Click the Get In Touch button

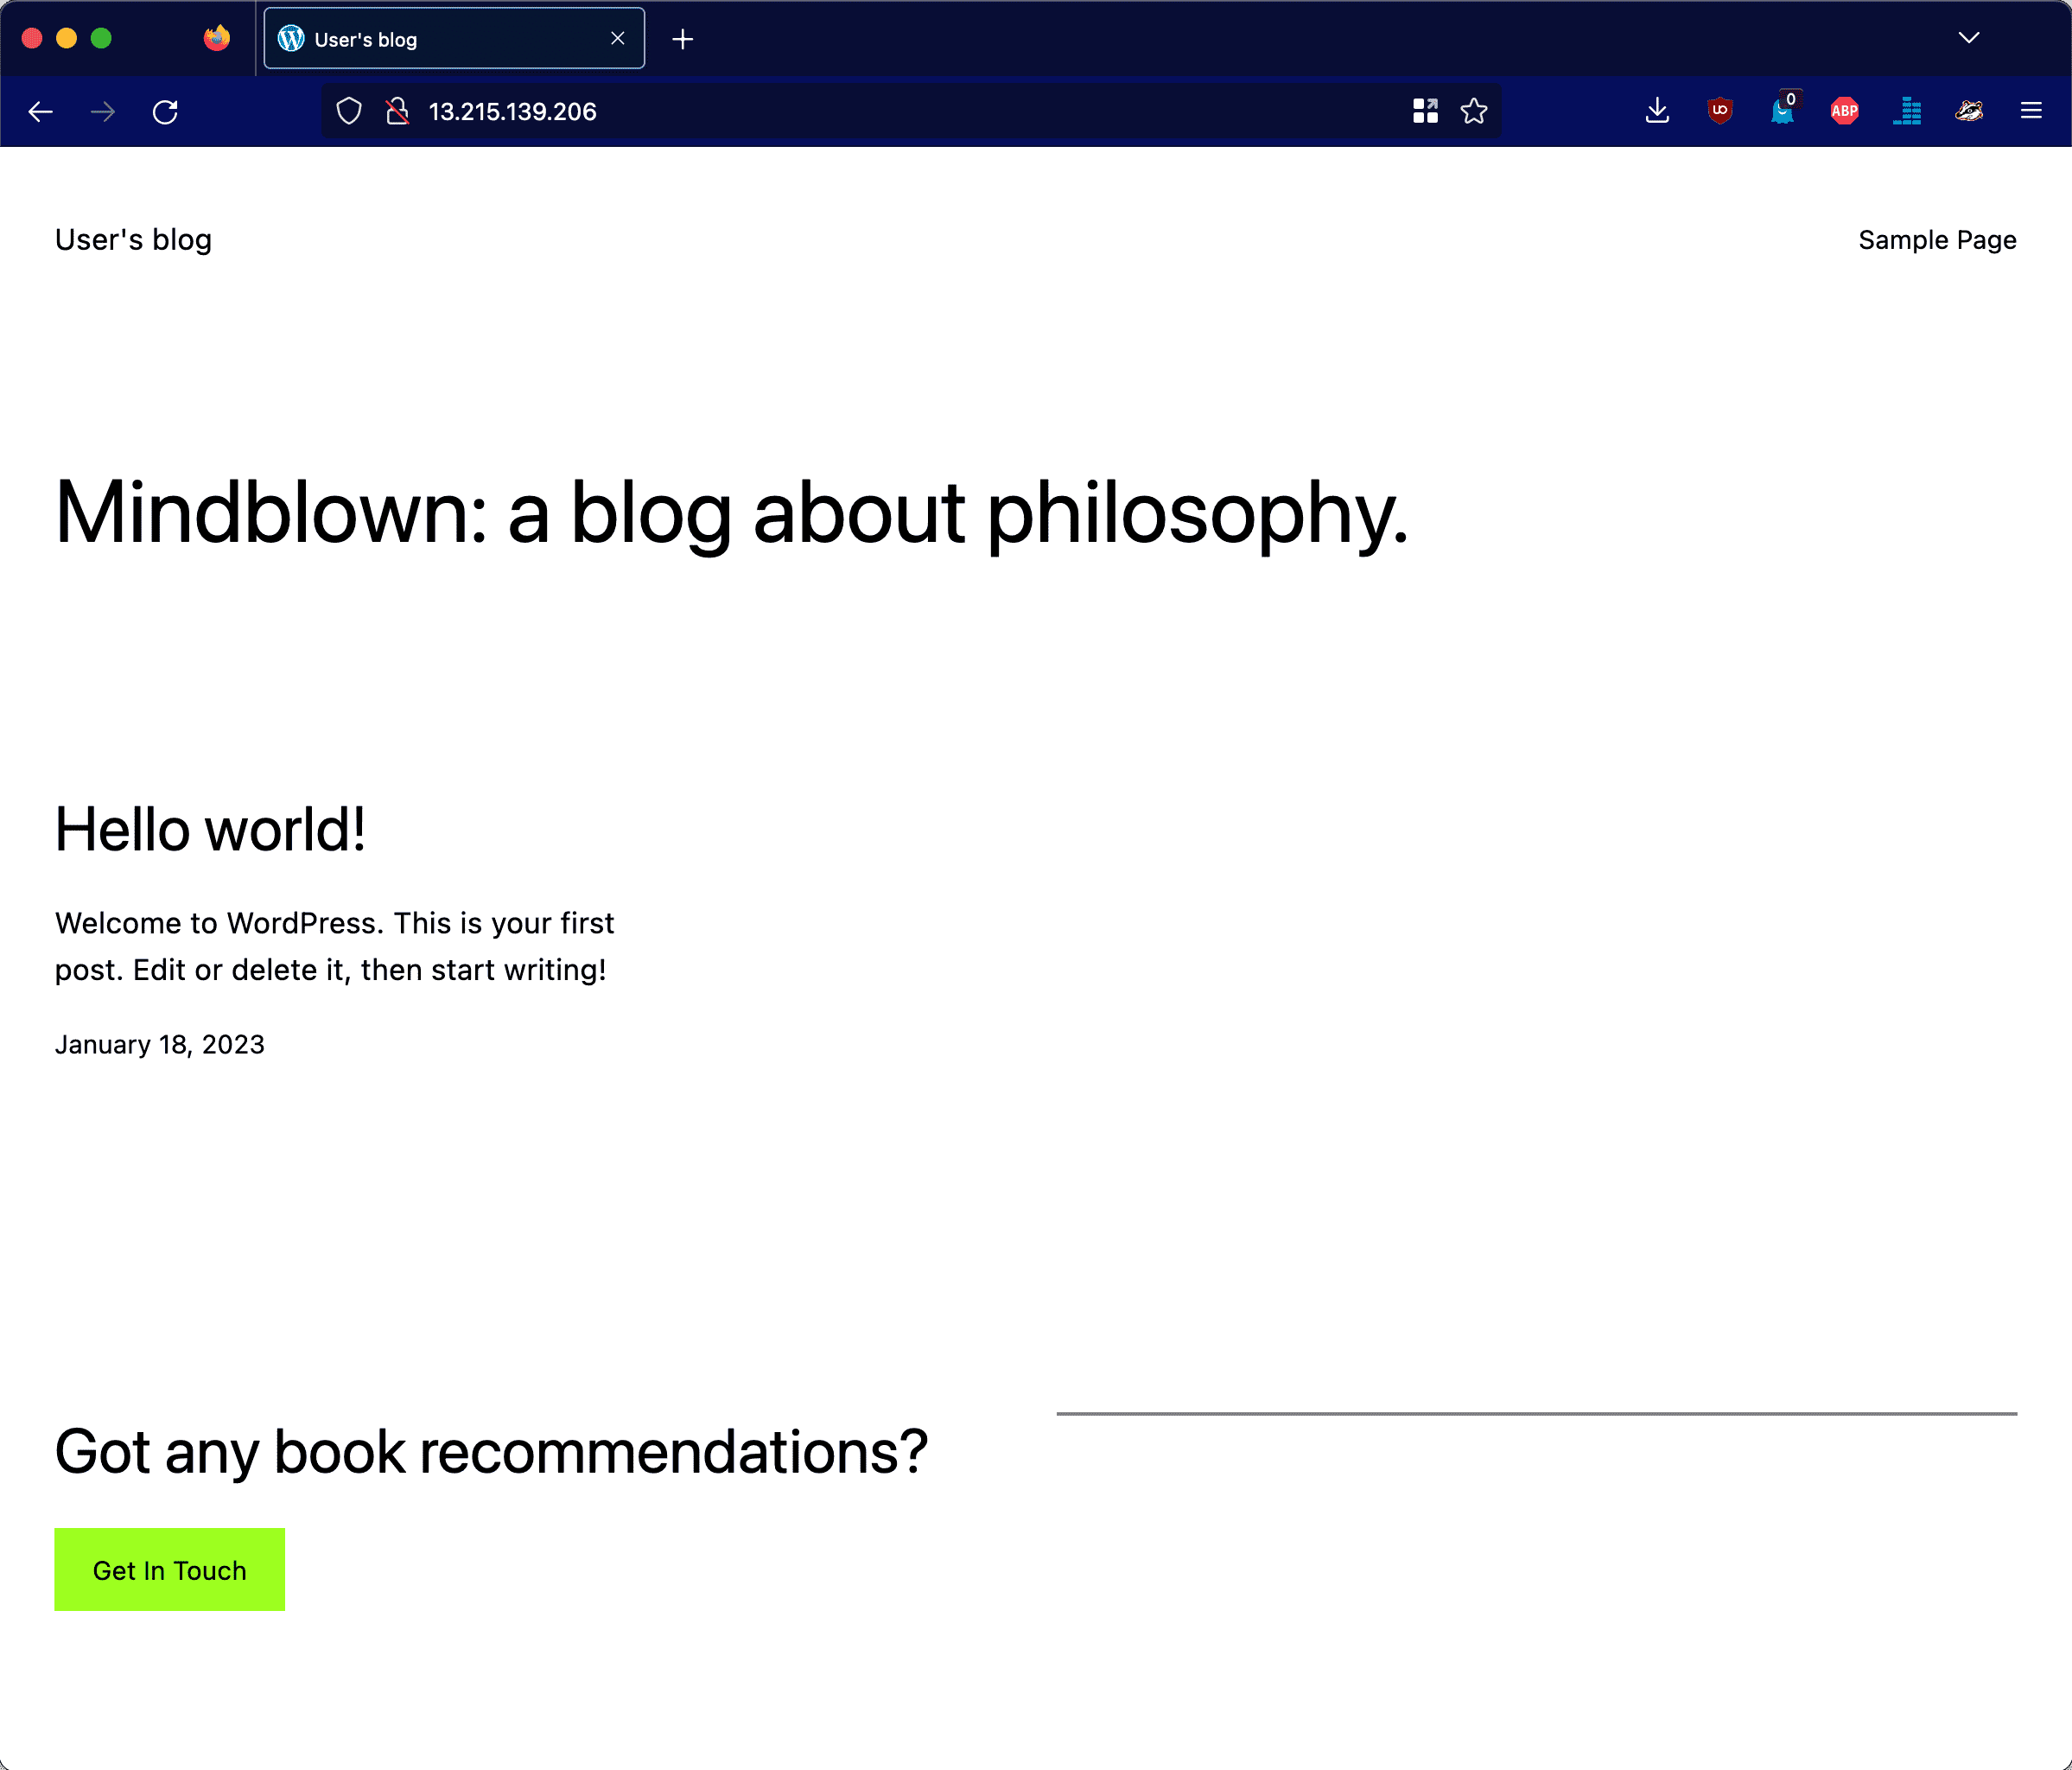[169, 1569]
